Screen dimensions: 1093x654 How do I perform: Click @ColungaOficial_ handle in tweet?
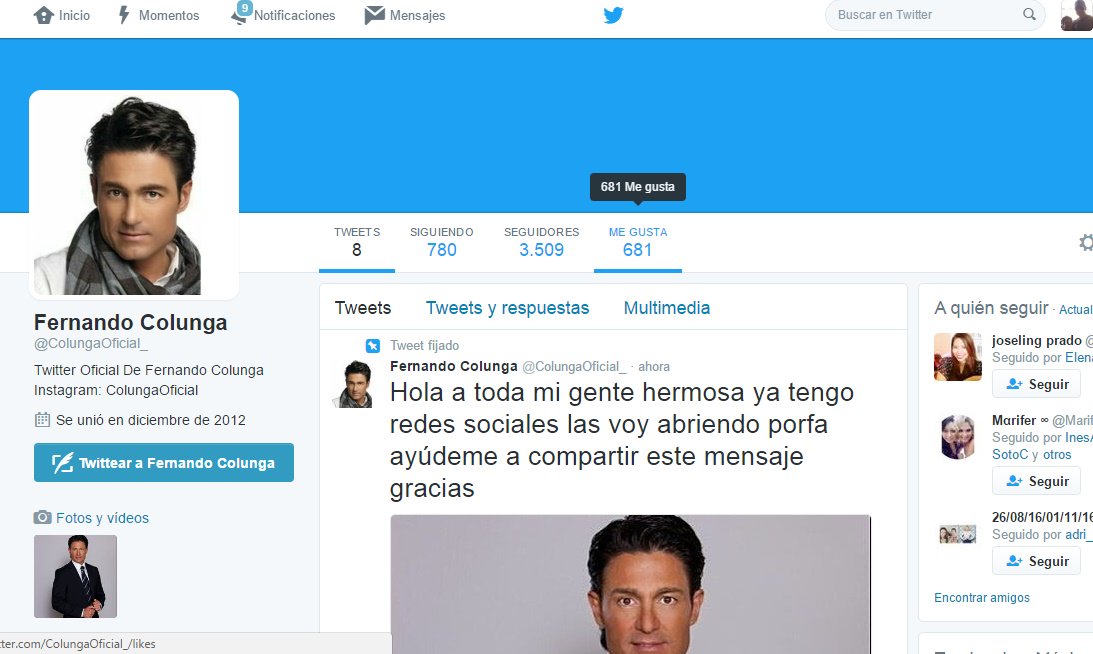tap(574, 366)
